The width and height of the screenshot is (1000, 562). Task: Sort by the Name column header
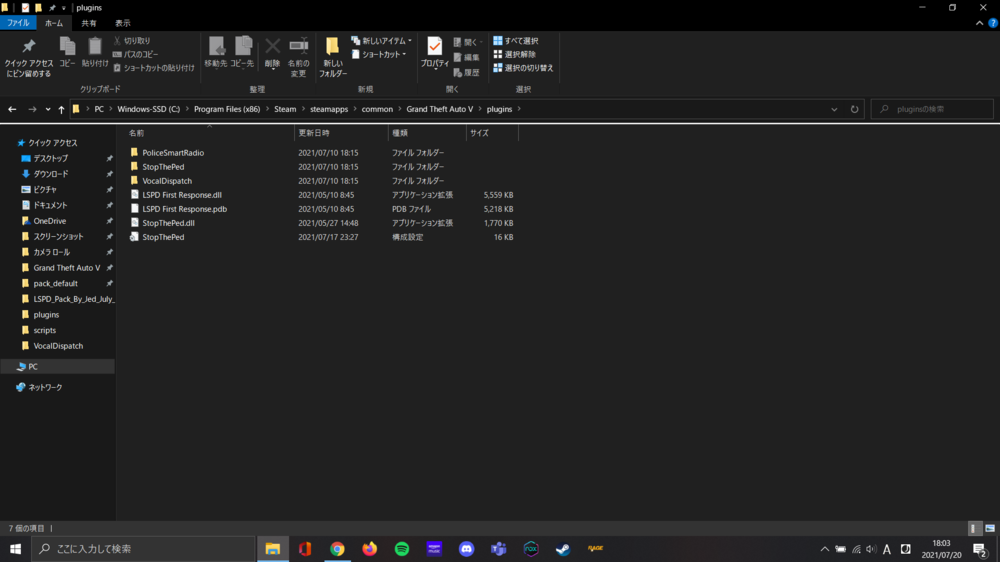pyautogui.click(x=209, y=133)
